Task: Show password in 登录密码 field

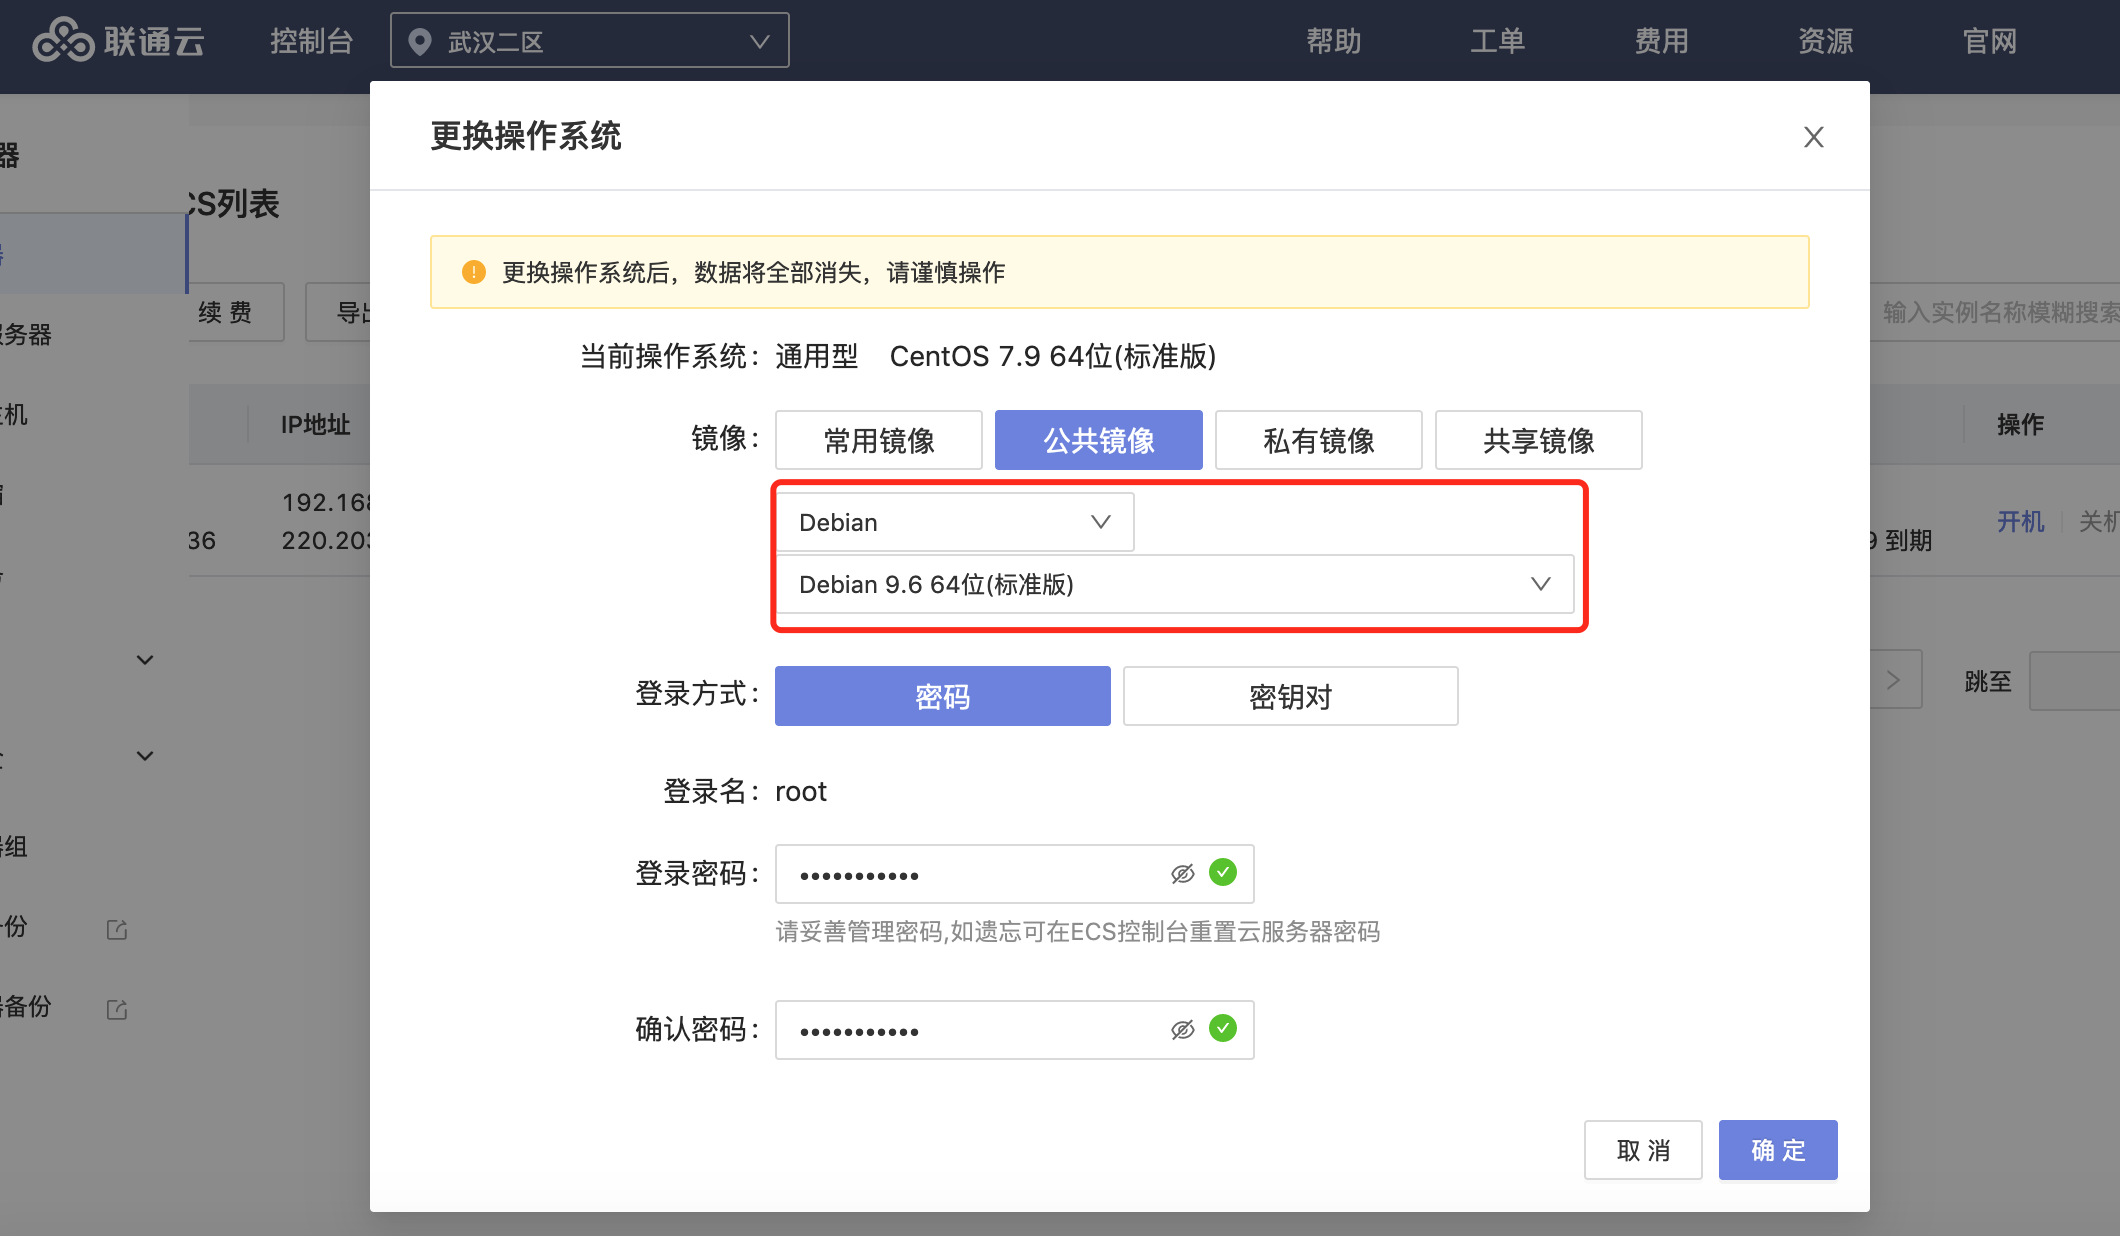Action: (x=1182, y=874)
